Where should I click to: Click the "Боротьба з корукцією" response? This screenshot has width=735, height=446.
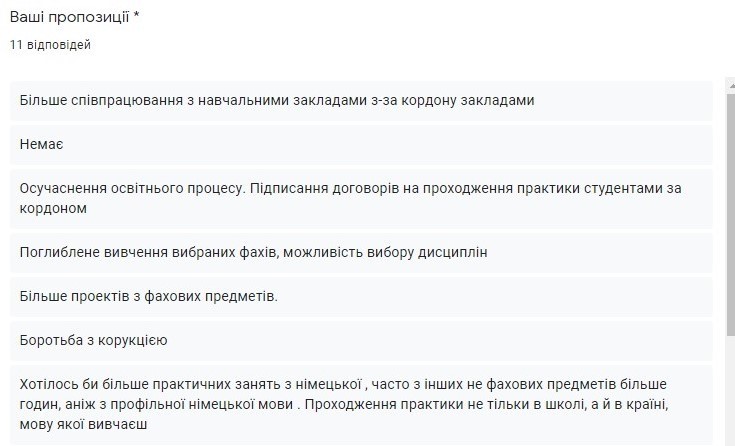[x=93, y=340]
